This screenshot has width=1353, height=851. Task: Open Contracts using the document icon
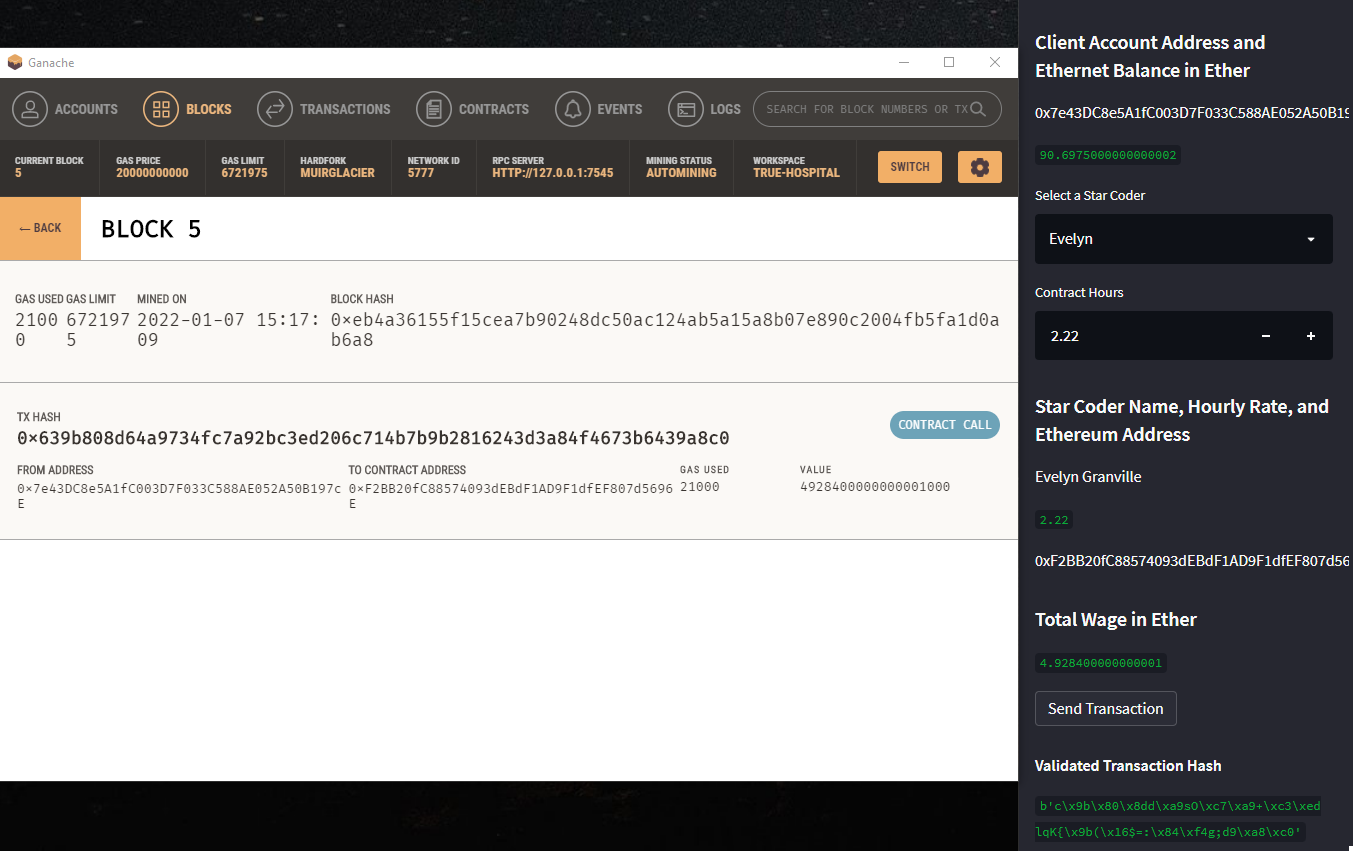pyautogui.click(x=434, y=109)
